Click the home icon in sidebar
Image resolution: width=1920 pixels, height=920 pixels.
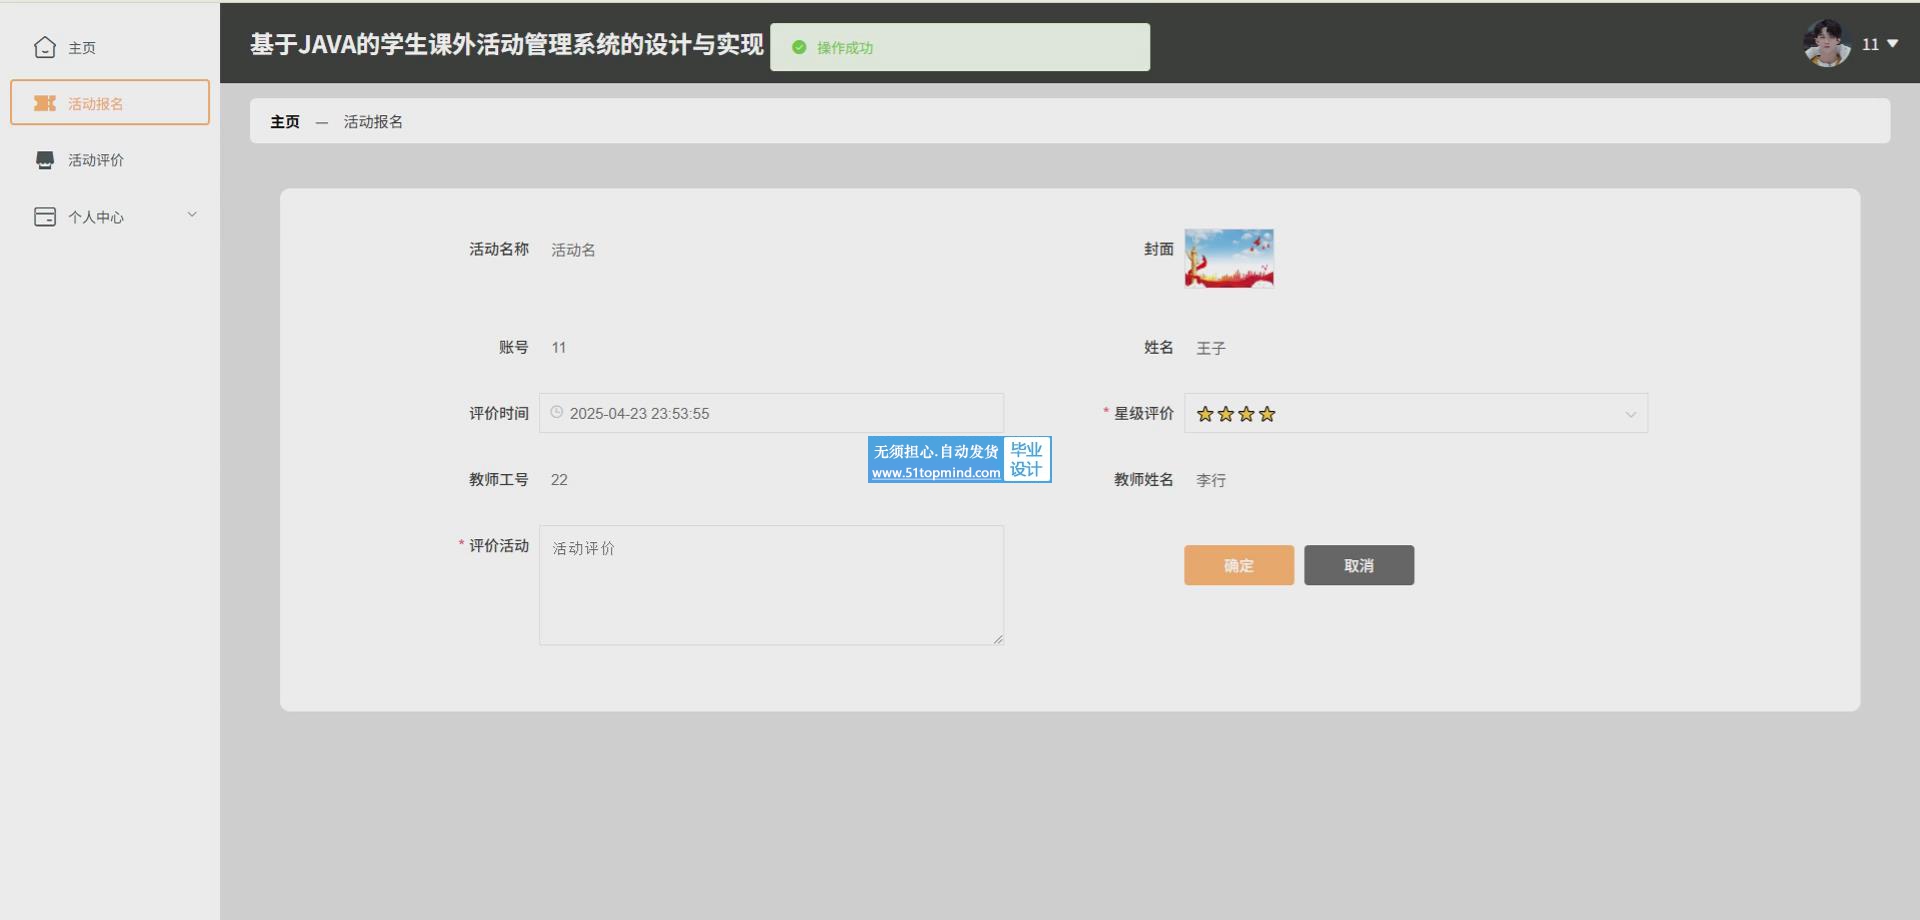pyautogui.click(x=45, y=47)
